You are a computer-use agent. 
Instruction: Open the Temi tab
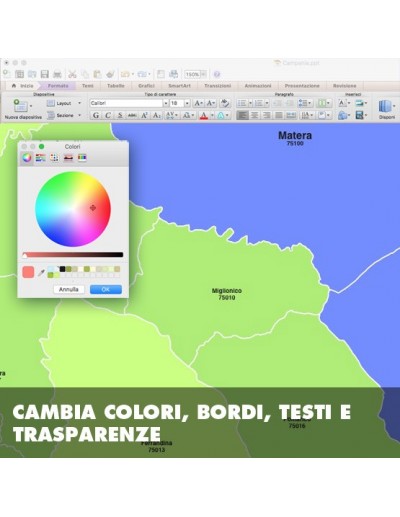[x=88, y=86]
